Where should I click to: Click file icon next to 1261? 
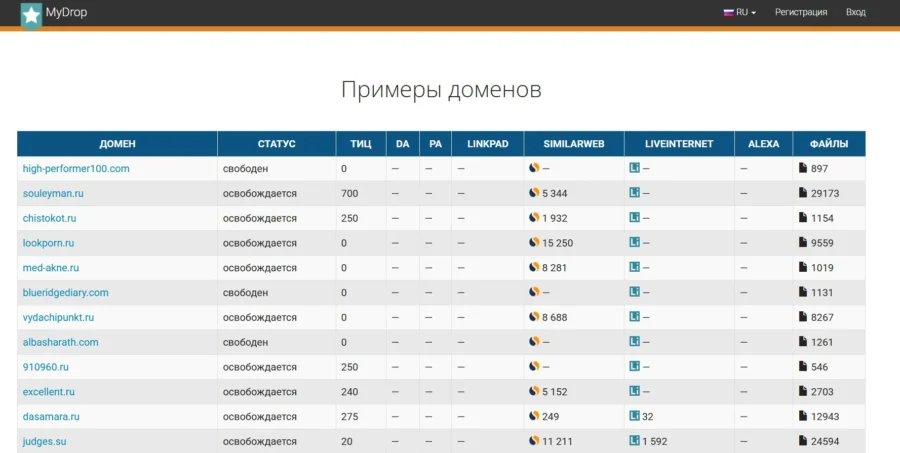(803, 342)
